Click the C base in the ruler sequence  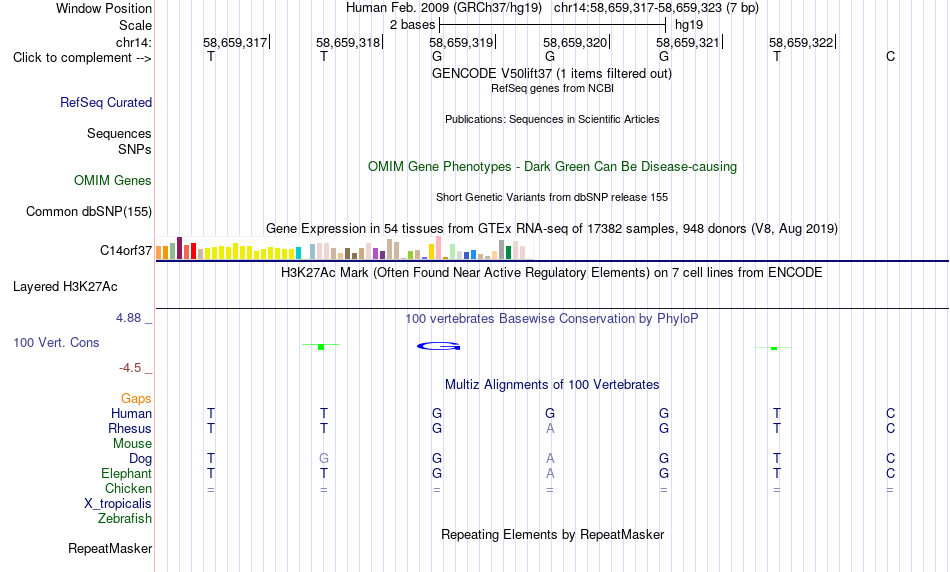tap(890, 56)
